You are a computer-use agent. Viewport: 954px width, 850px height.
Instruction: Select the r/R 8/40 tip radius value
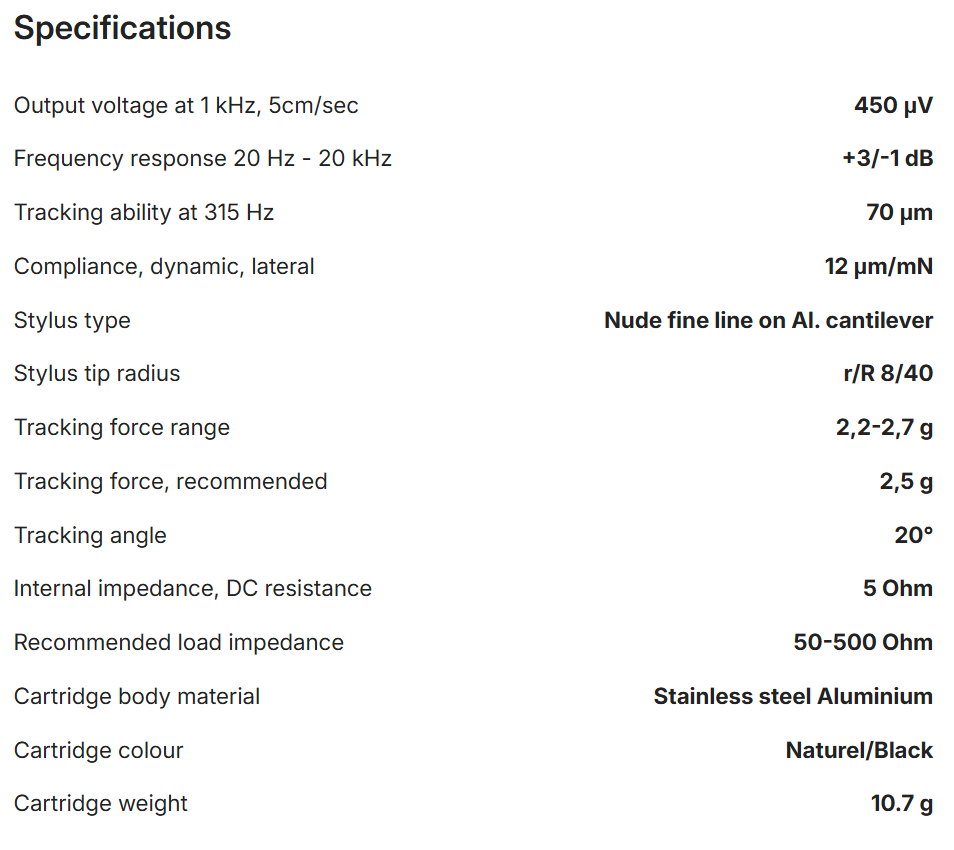click(888, 374)
